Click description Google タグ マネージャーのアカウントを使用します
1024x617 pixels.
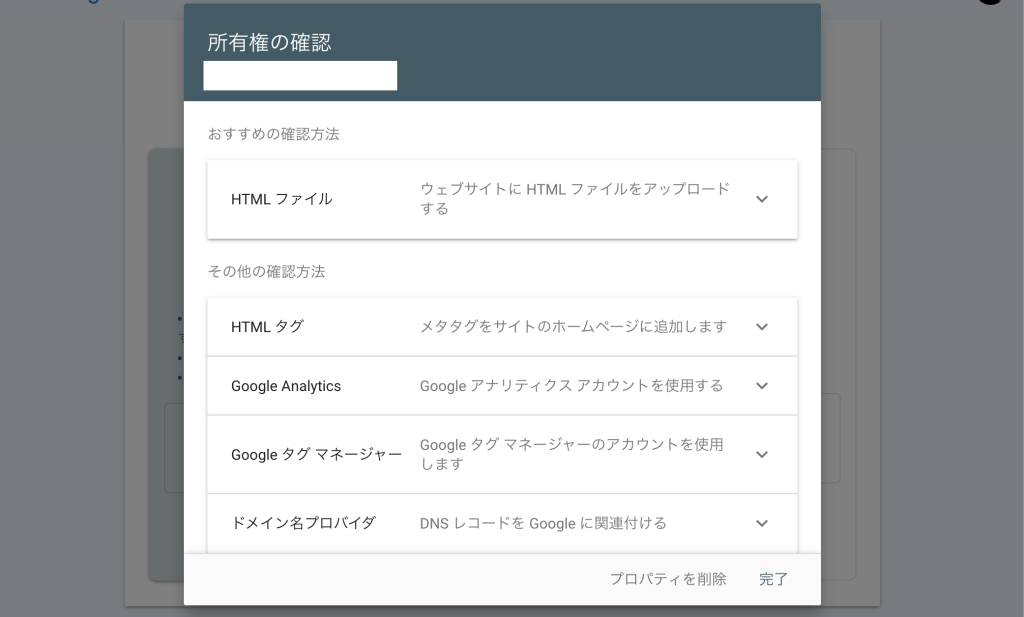571,454
